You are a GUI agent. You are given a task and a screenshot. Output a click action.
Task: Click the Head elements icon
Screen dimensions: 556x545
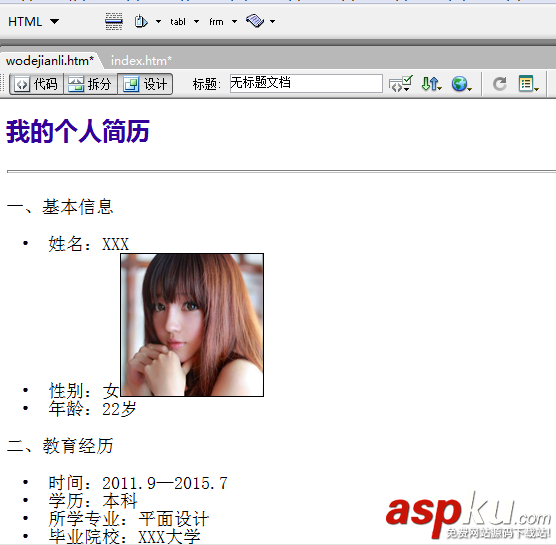(141, 22)
